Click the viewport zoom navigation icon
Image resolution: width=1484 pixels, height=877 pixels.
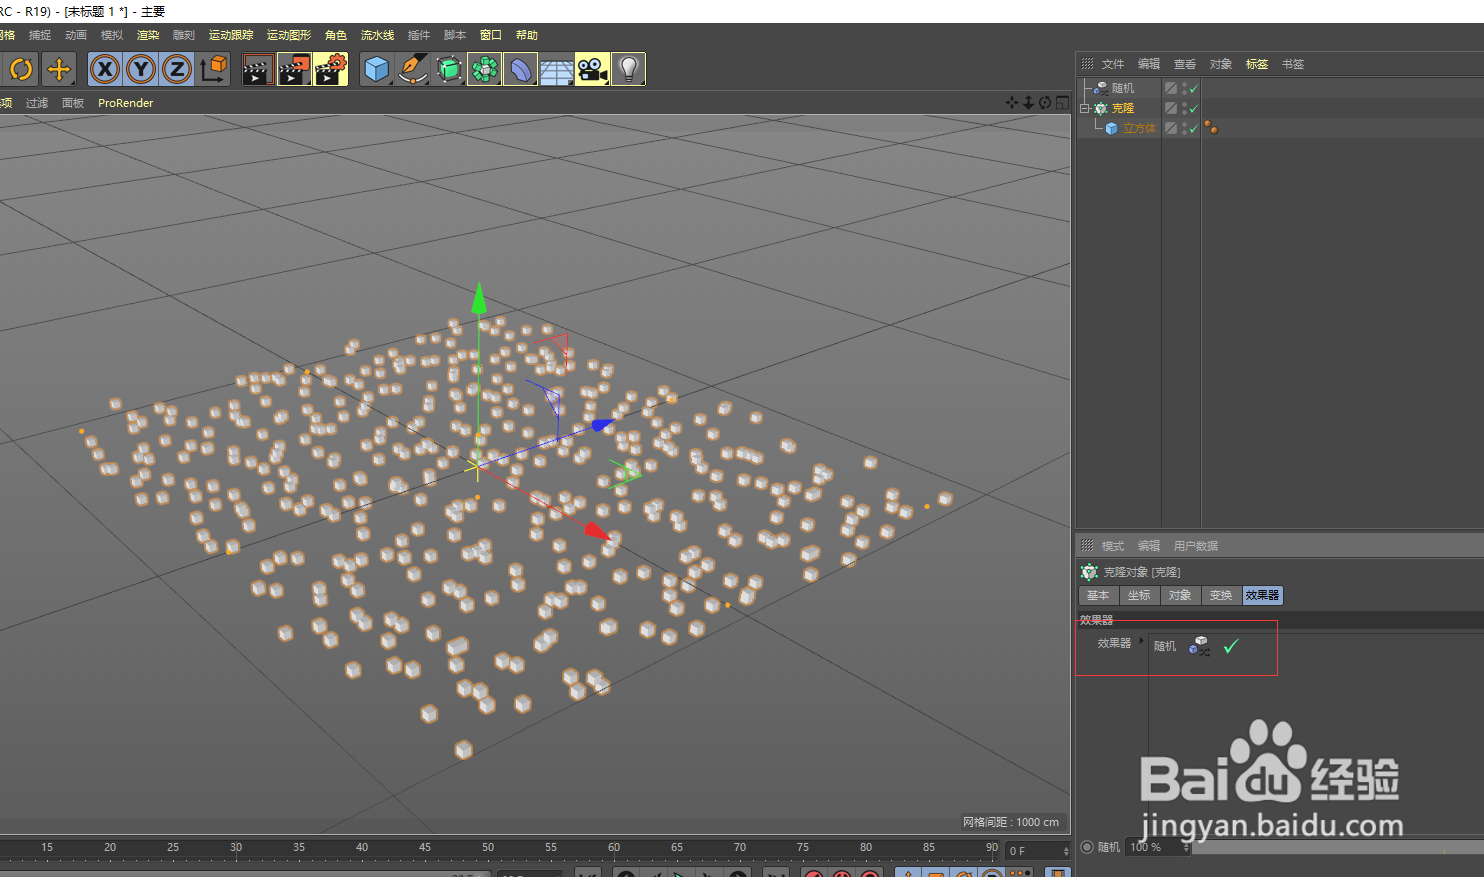pos(1028,103)
